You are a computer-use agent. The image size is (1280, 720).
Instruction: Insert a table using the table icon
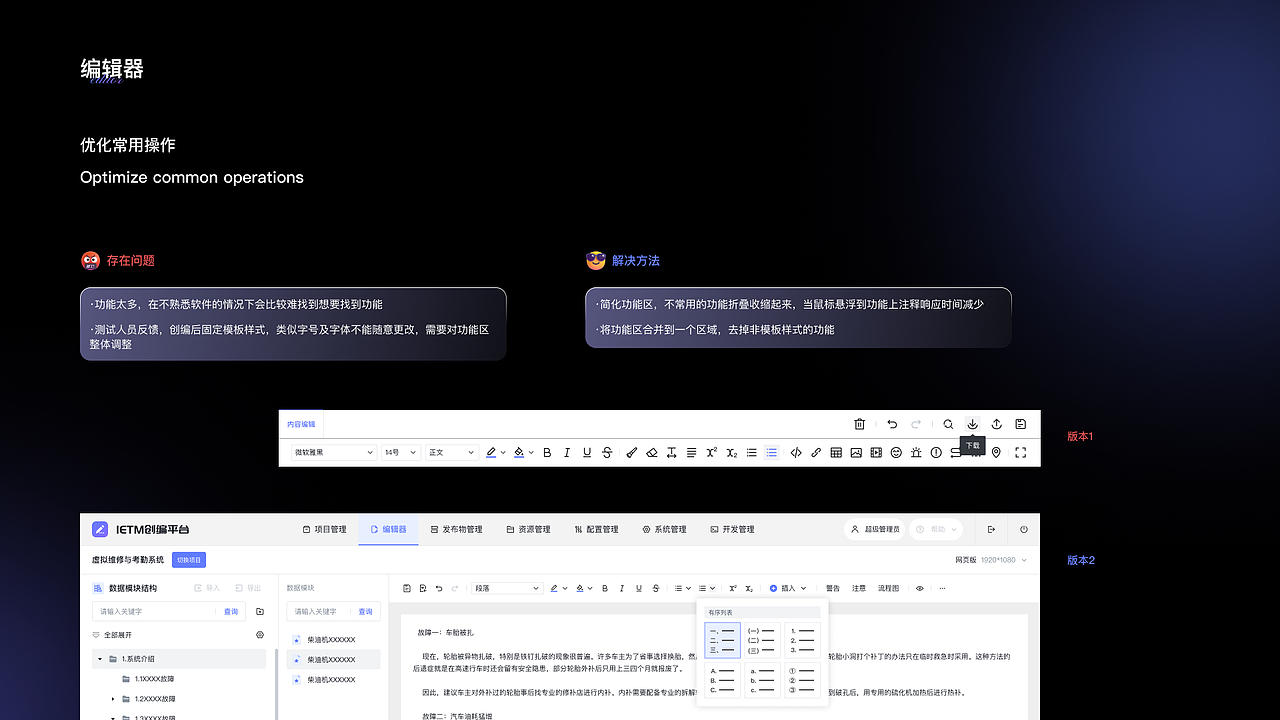836,452
